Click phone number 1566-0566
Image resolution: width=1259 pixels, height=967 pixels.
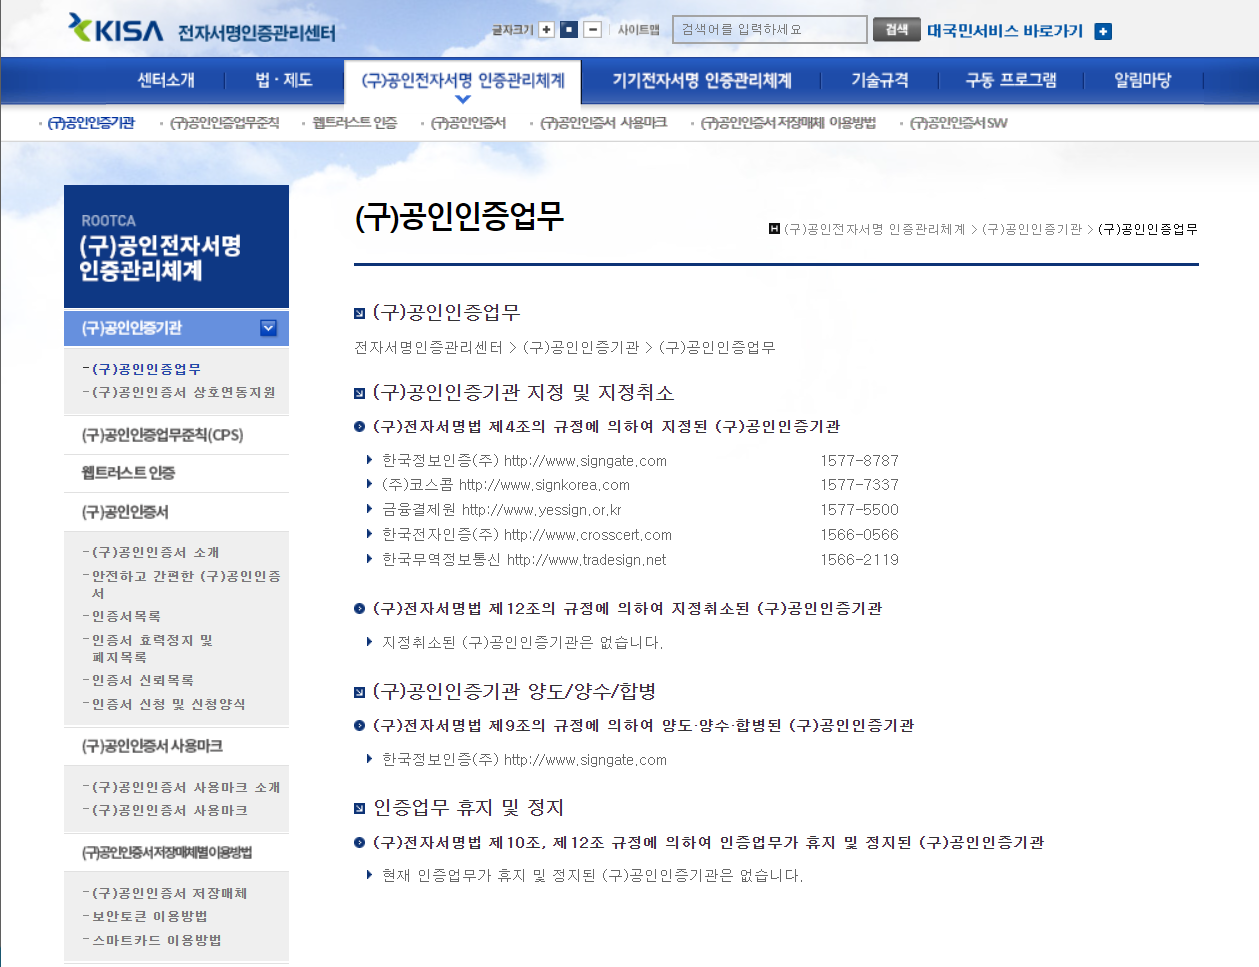point(859,535)
